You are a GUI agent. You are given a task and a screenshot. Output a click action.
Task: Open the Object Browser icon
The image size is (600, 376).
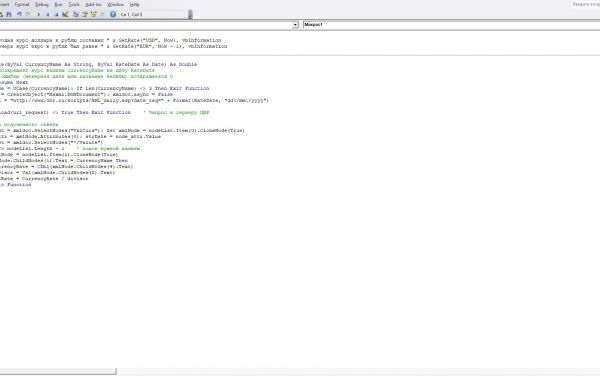pos(94,14)
